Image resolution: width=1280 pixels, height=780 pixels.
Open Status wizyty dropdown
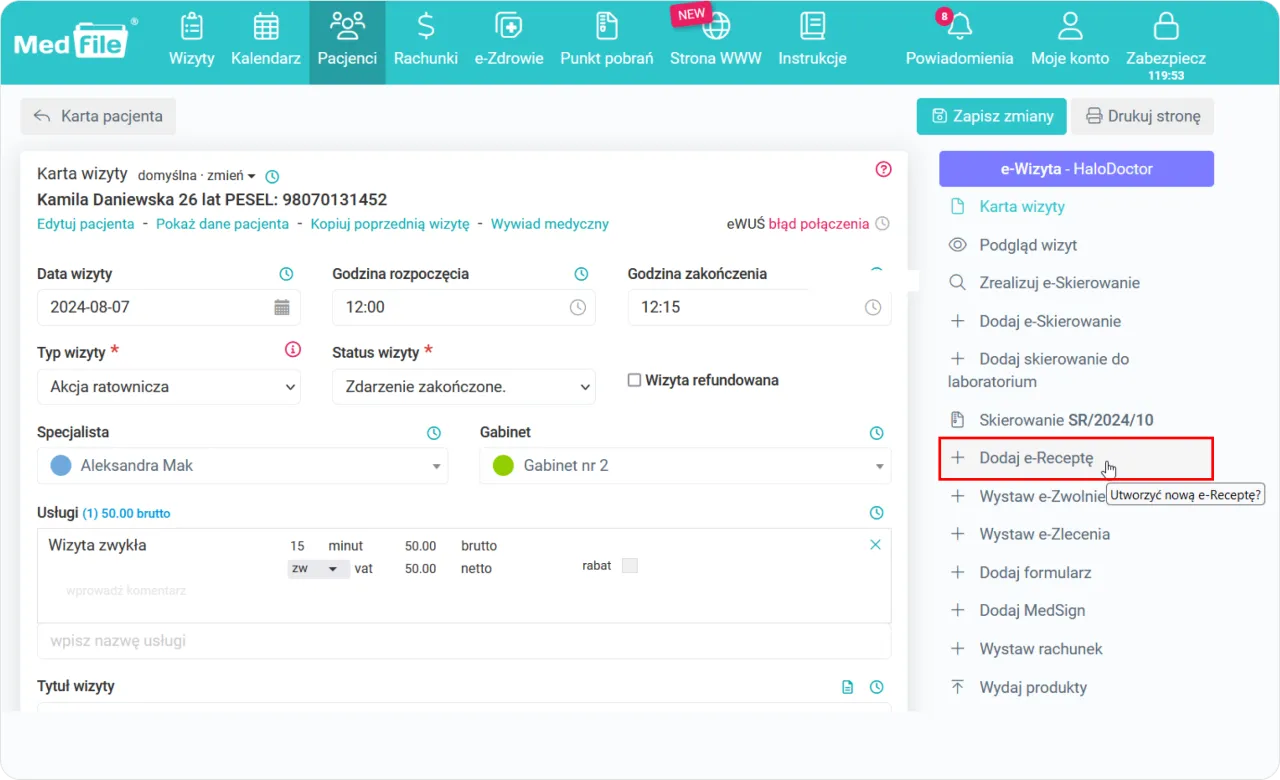coord(463,387)
